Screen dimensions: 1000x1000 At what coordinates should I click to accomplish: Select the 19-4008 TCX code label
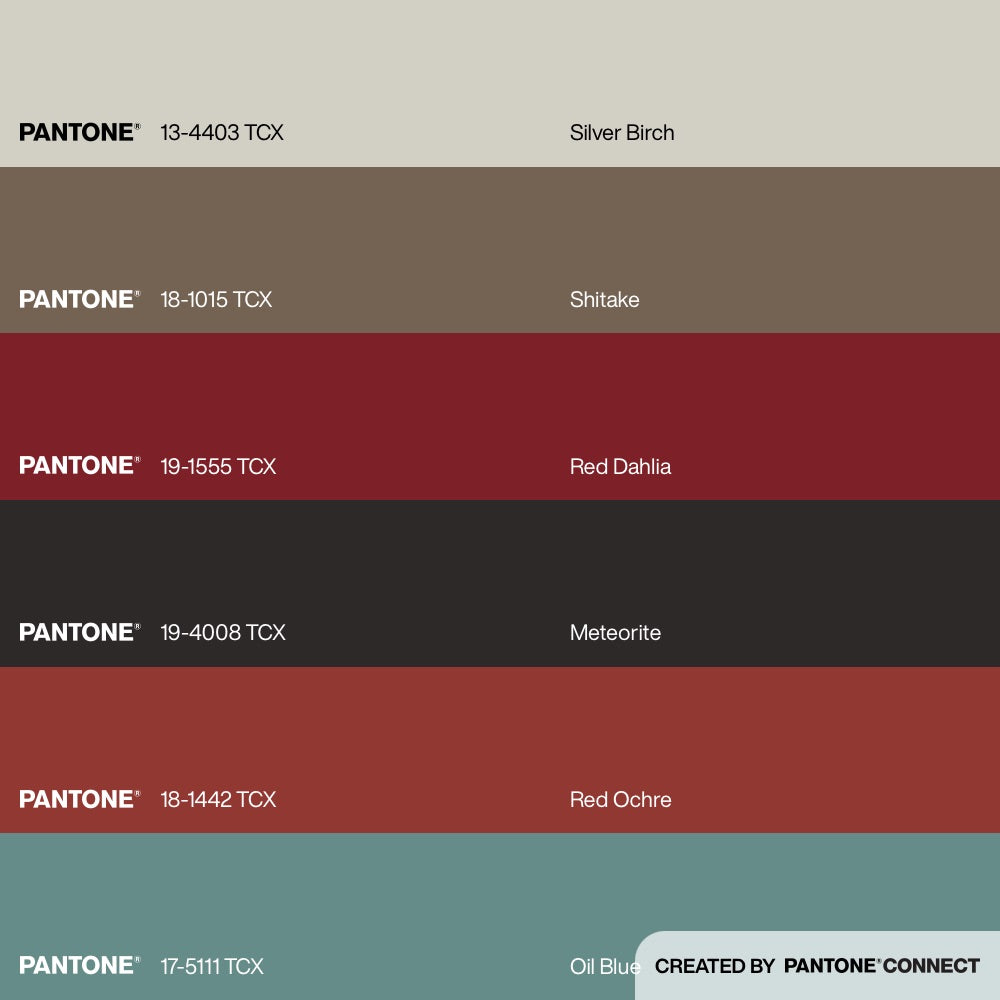pos(223,633)
